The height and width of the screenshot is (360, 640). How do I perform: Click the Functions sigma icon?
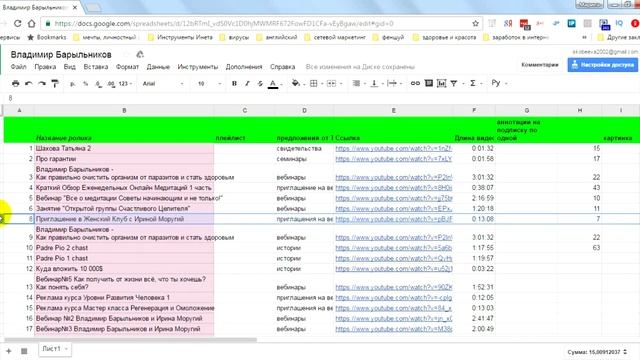point(473,83)
